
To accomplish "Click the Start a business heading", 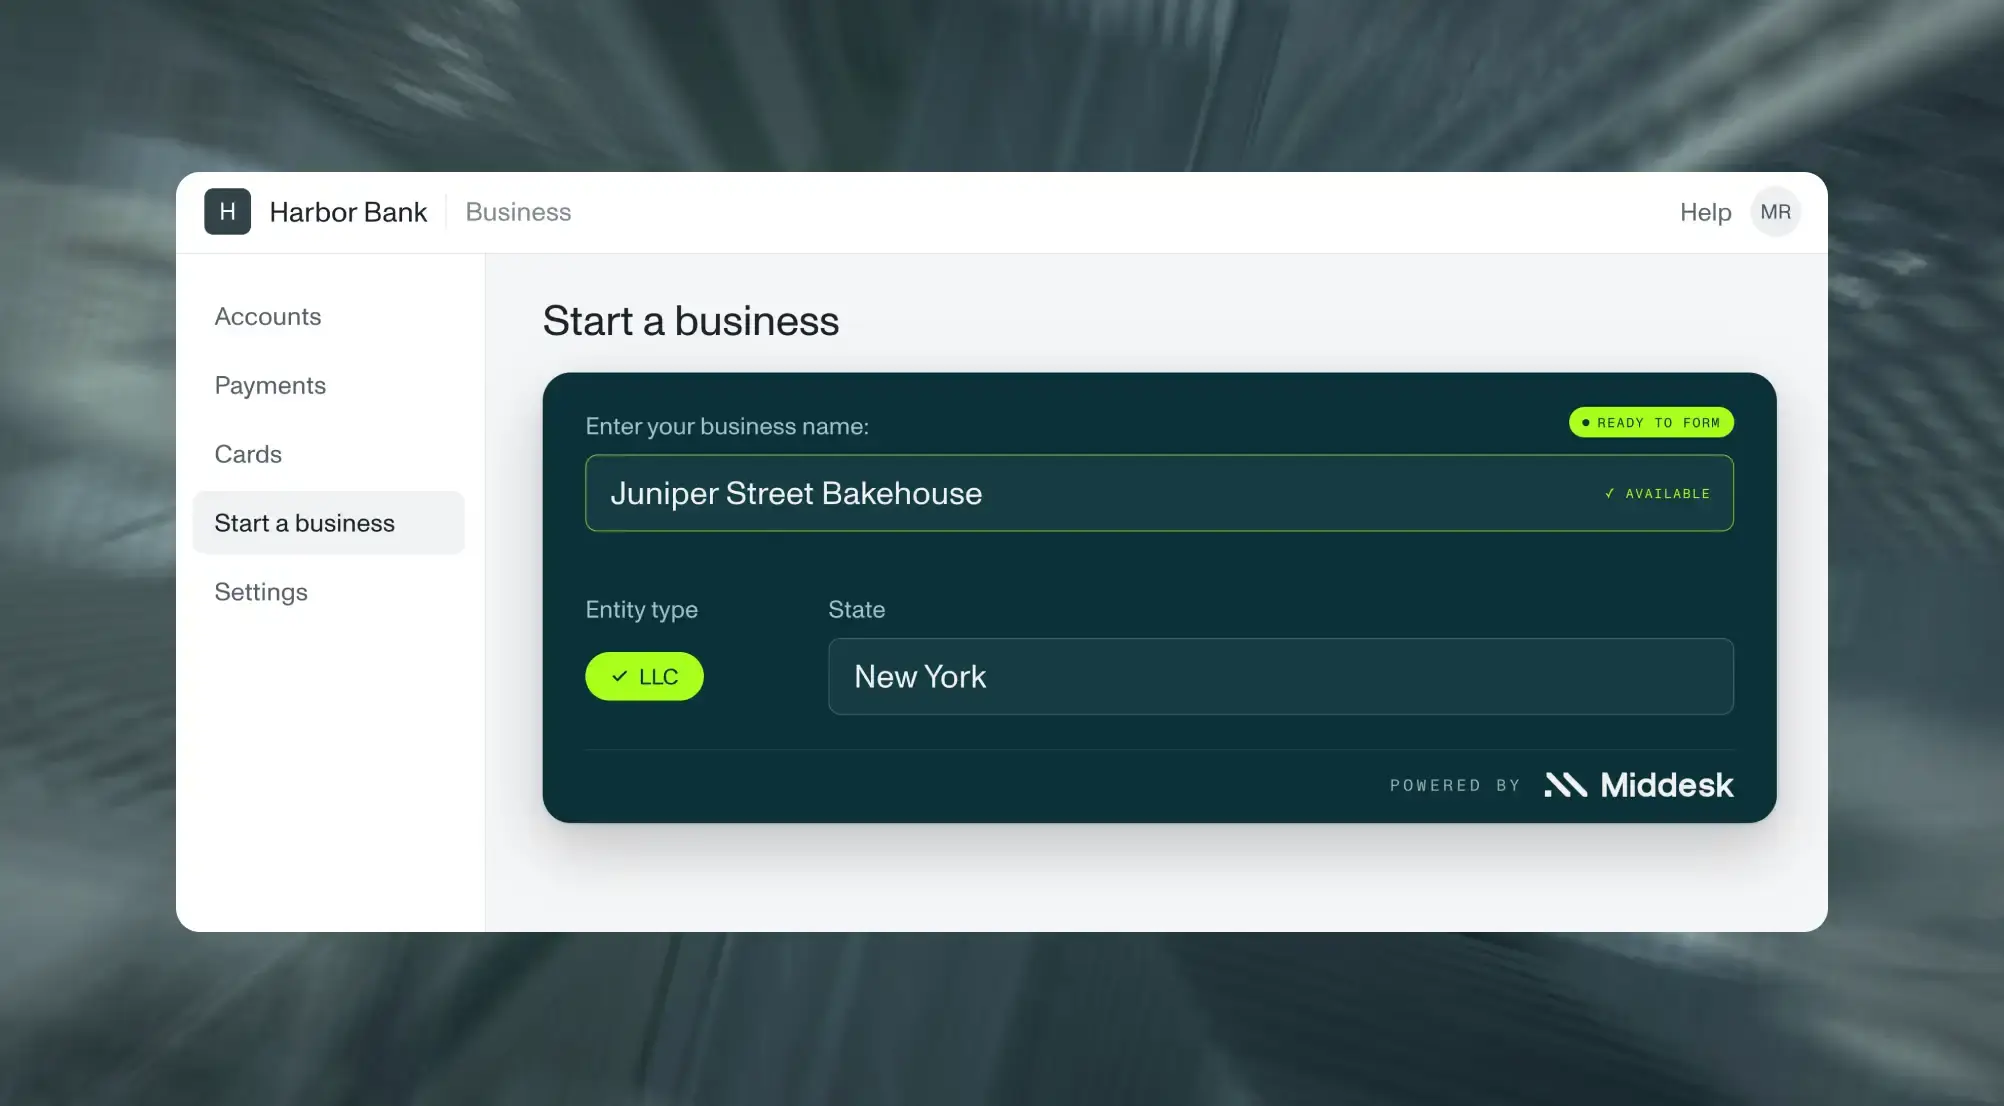I will pos(691,321).
